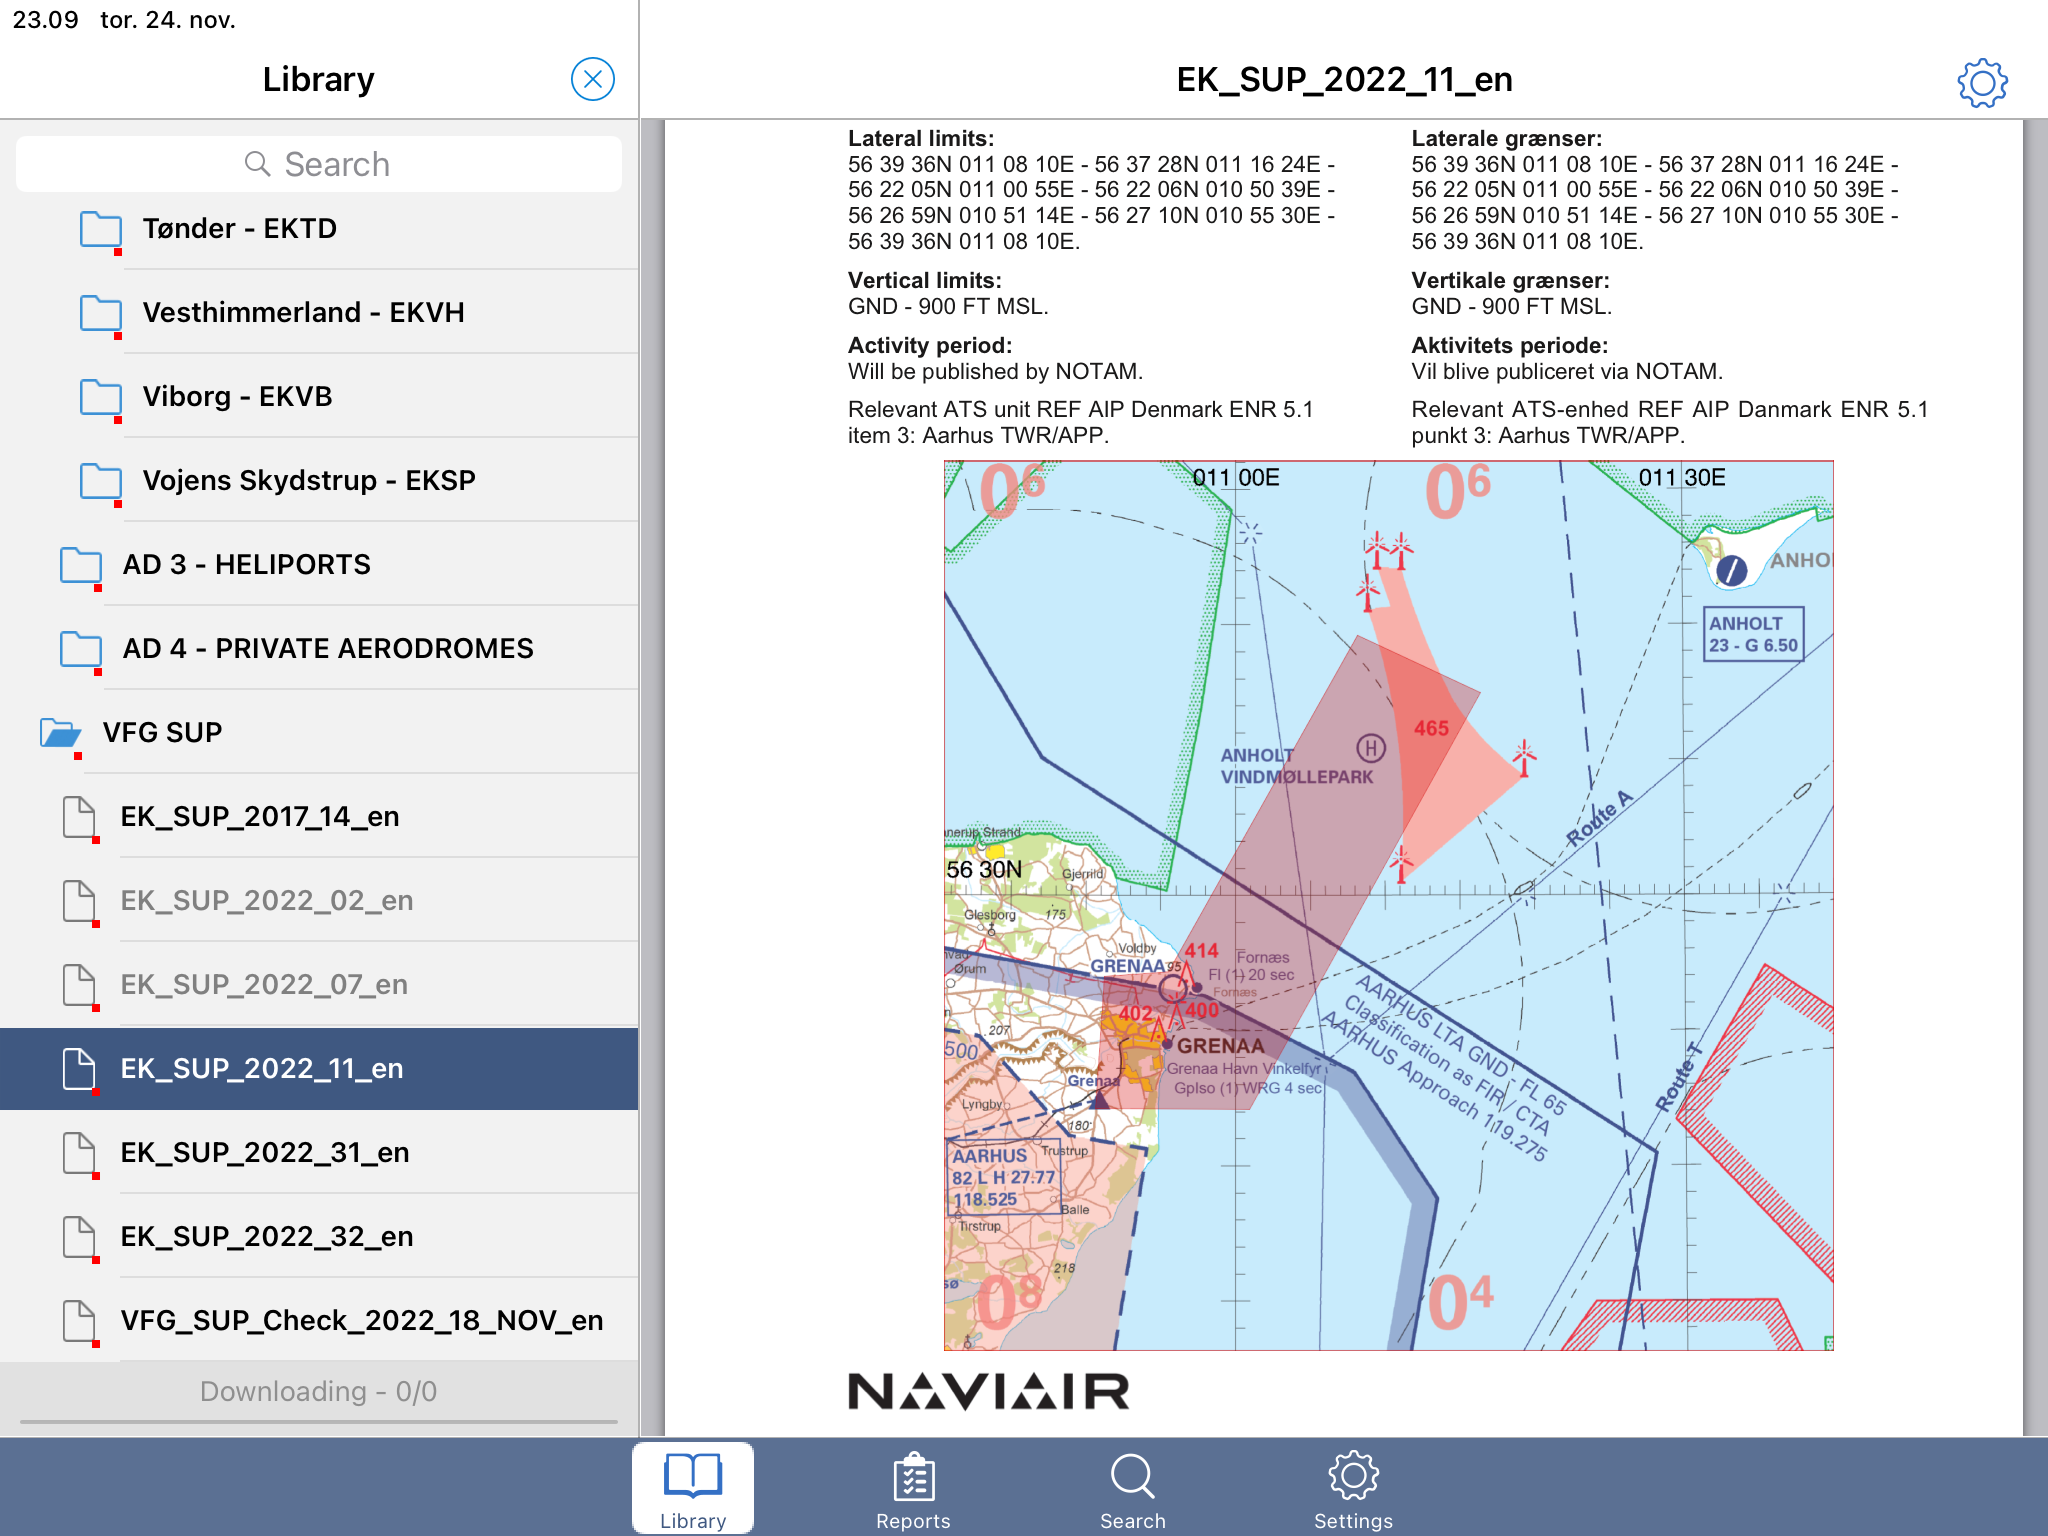2048x1536 pixels.
Task: Click the file icon of EK_SUP_2022_07_en
Action: 79,986
